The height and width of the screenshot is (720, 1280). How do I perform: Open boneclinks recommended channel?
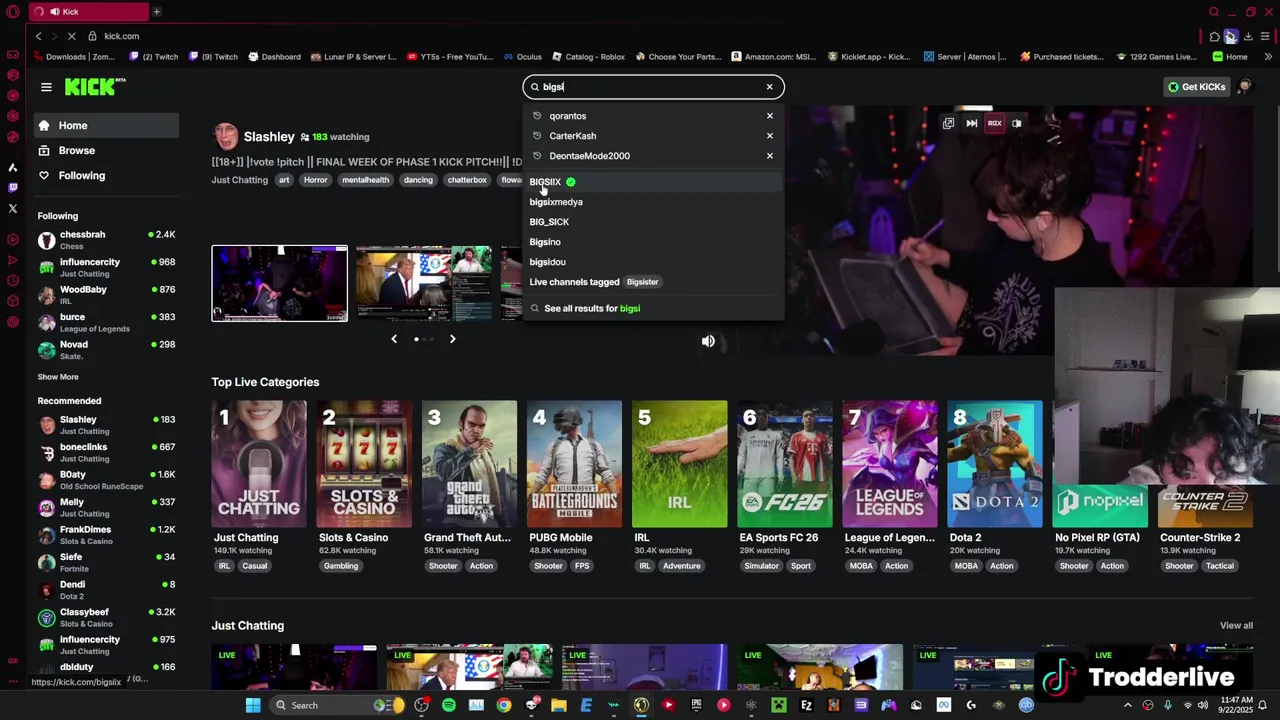[x=106, y=452]
